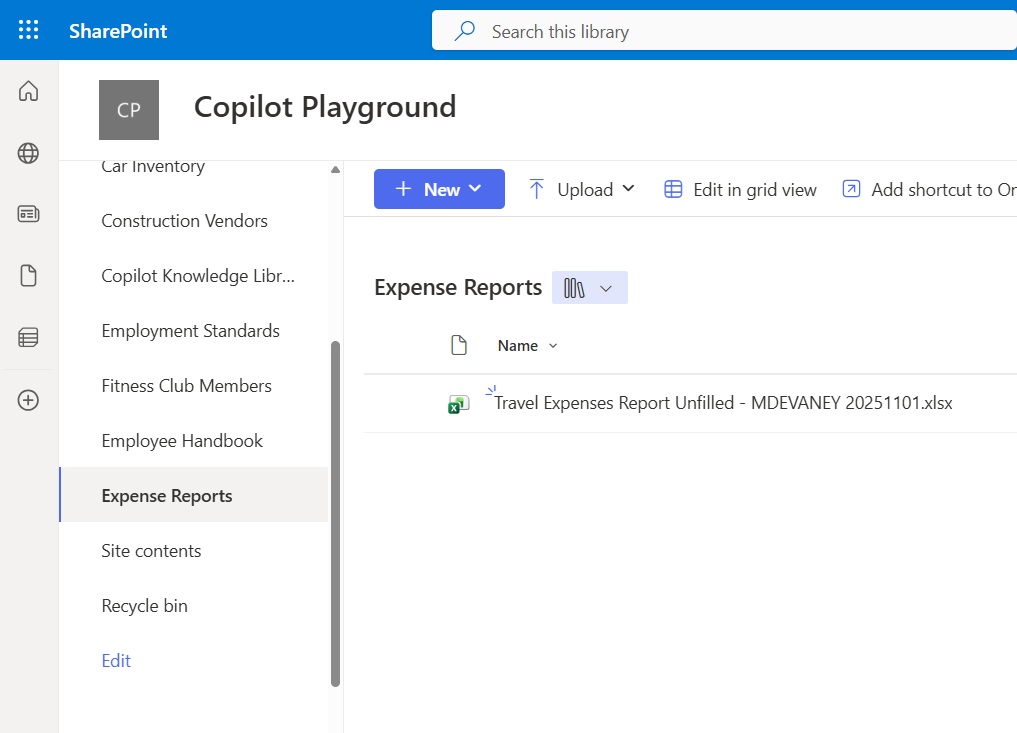Click the Create plus circle icon
This screenshot has height=733, width=1017.
pyautogui.click(x=28, y=400)
